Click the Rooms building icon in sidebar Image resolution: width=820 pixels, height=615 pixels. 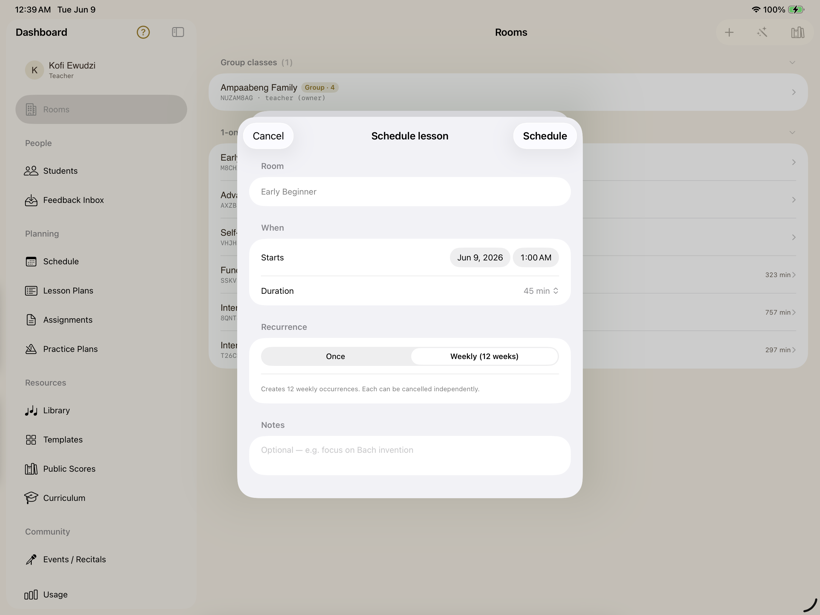[31, 109]
